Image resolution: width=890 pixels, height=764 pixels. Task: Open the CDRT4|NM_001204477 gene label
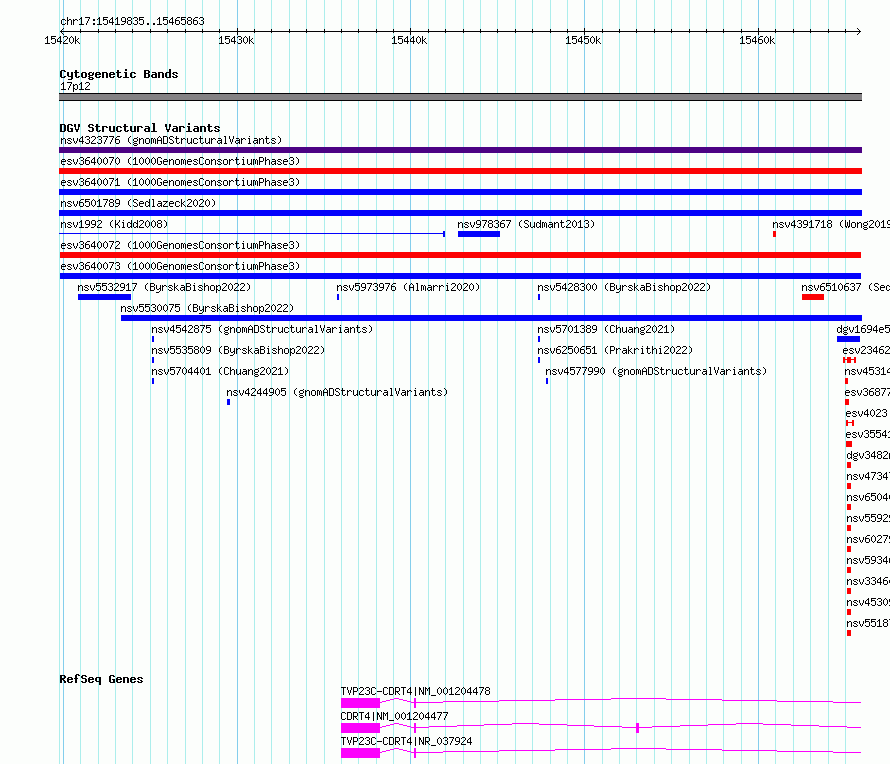click(x=394, y=716)
